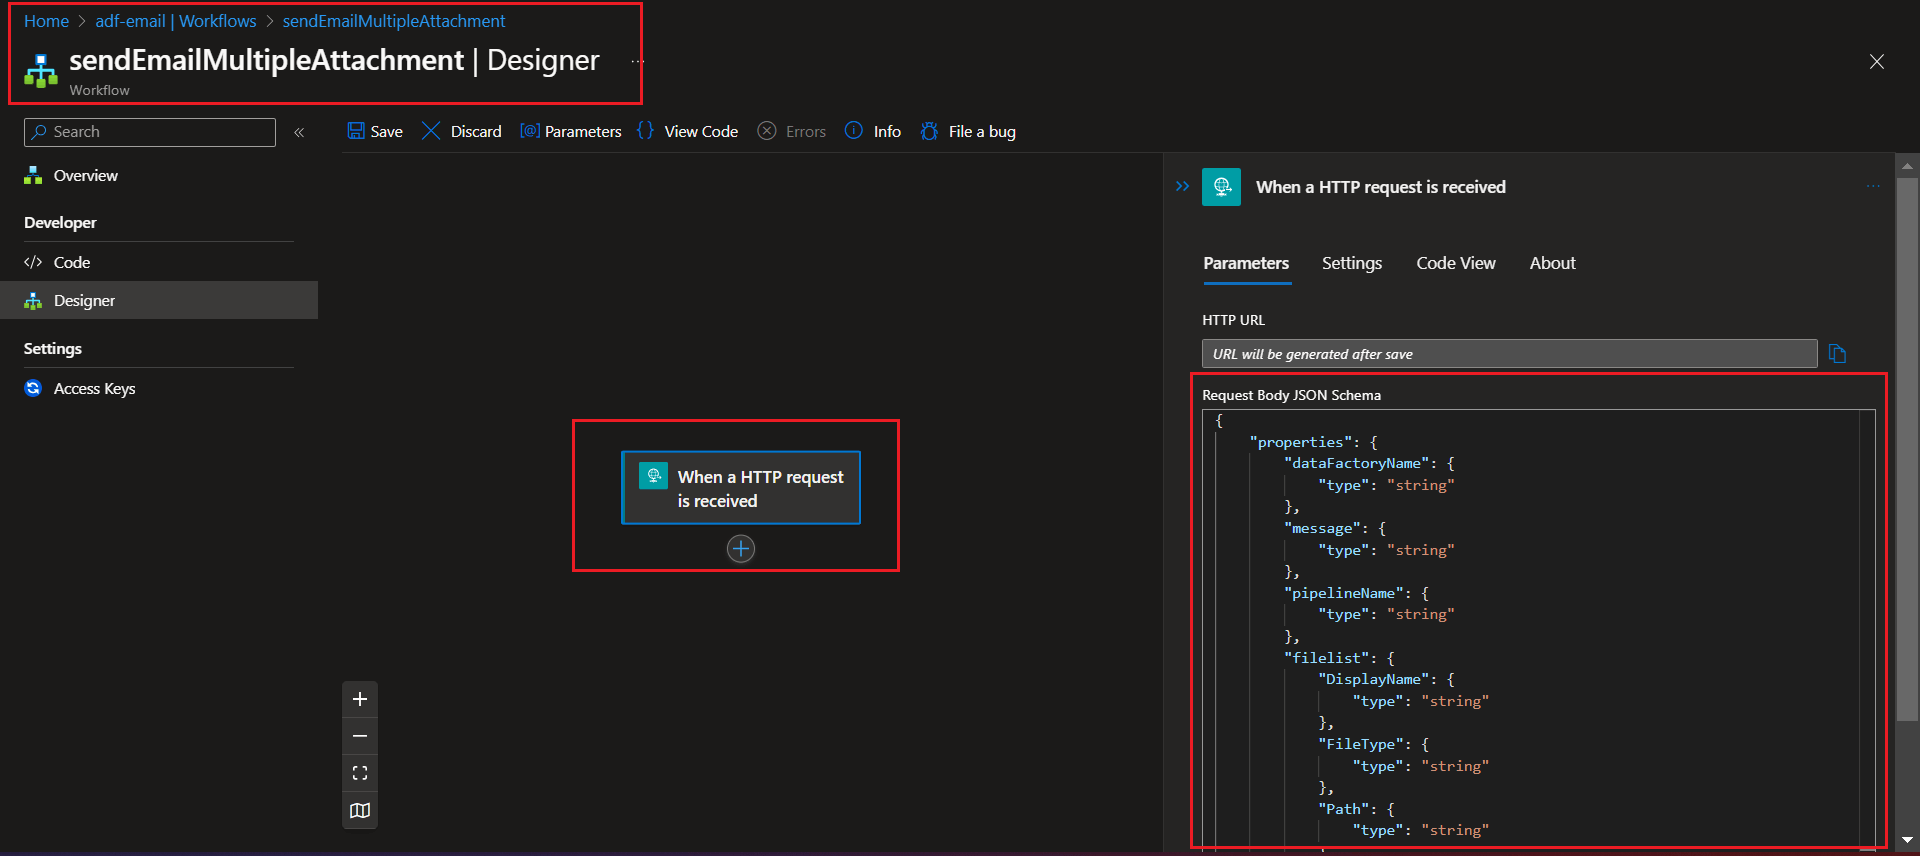
Task: Select the HTTP request trigger node
Action: point(741,488)
